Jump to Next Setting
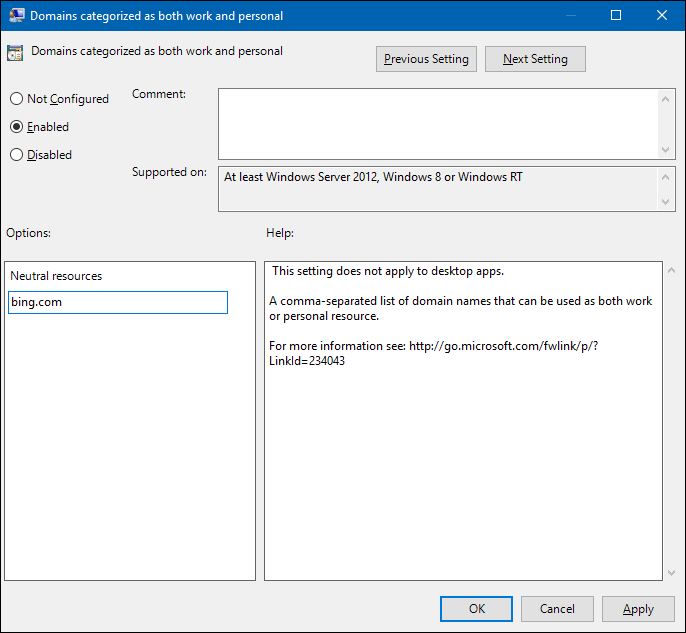 point(535,59)
